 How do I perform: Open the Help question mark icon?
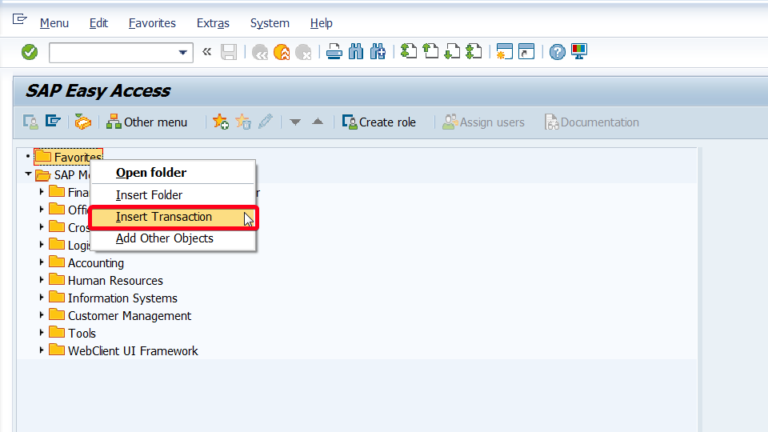pyautogui.click(x=557, y=51)
